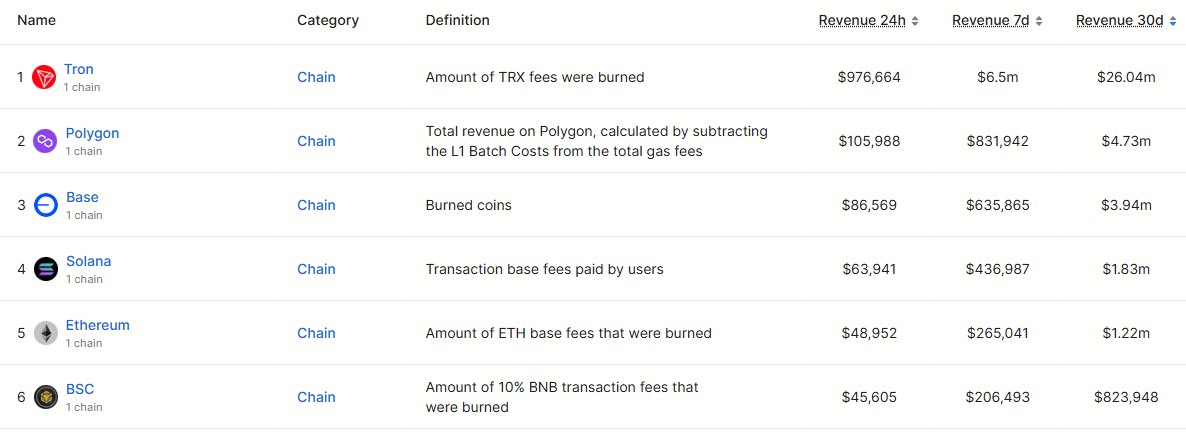Open the Base name link
The height and width of the screenshot is (432, 1186).
pyautogui.click(x=82, y=197)
